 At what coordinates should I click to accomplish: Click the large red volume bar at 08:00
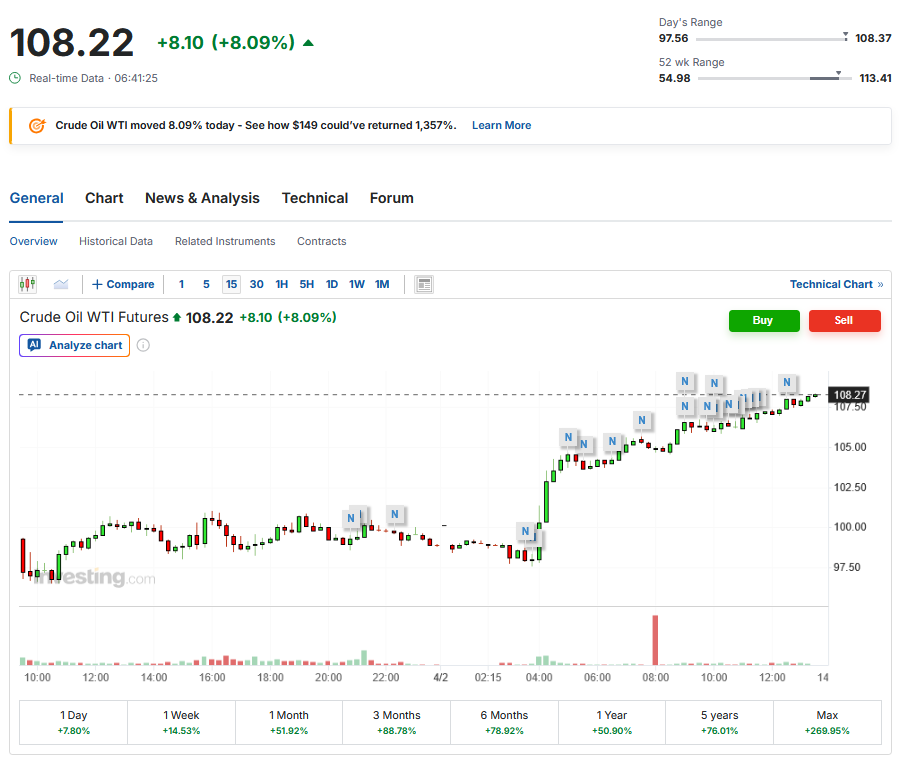(x=655, y=640)
